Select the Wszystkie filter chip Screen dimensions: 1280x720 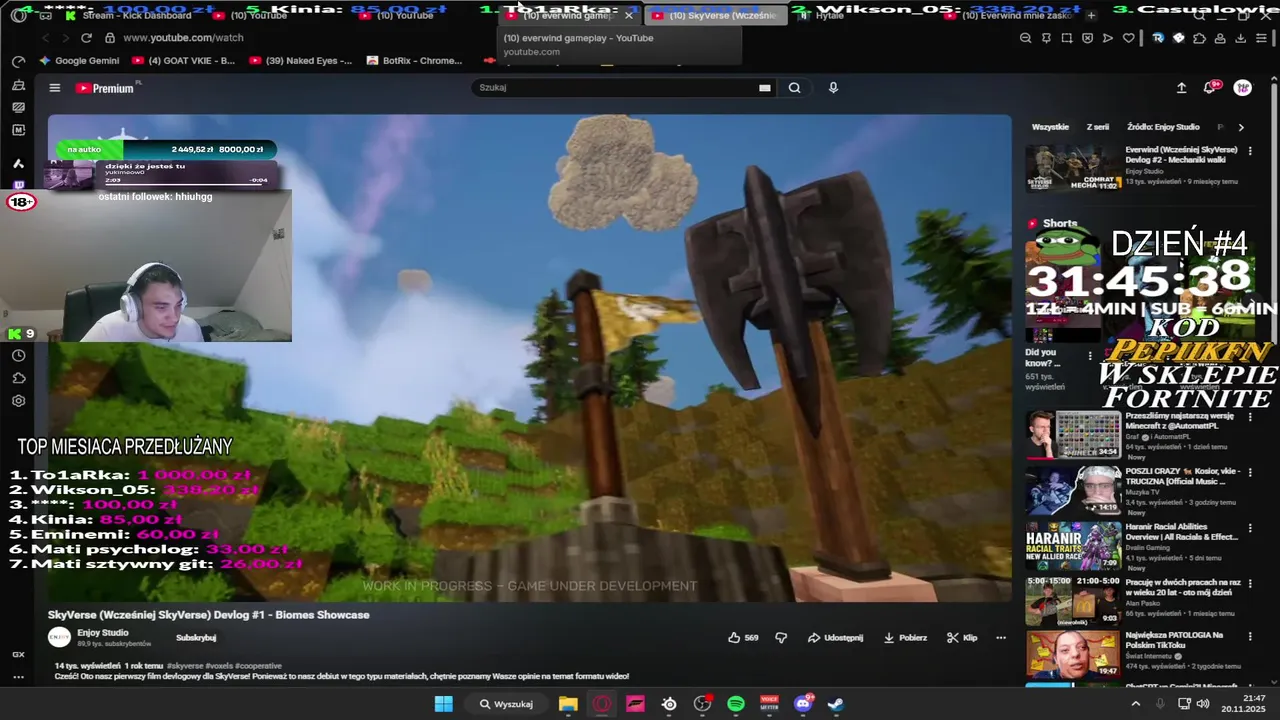click(x=1050, y=127)
